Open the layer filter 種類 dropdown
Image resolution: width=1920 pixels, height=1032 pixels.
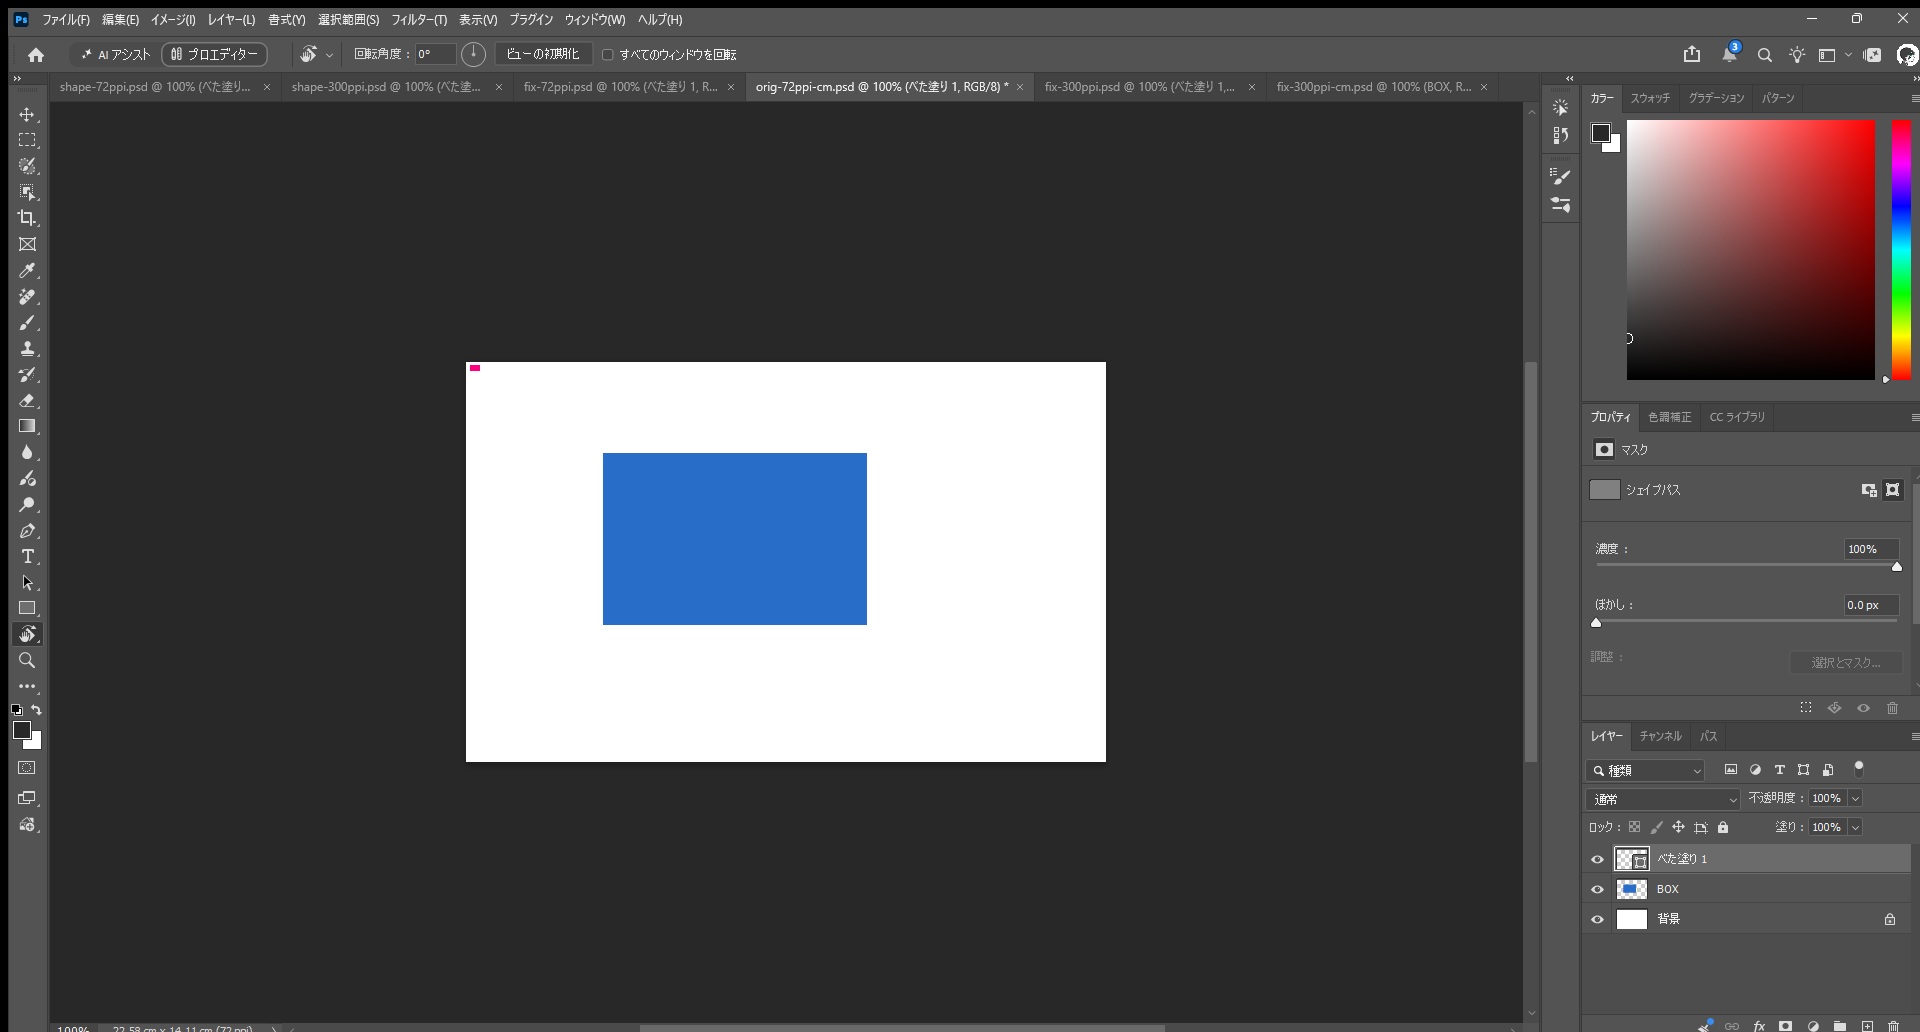click(1645, 770)
